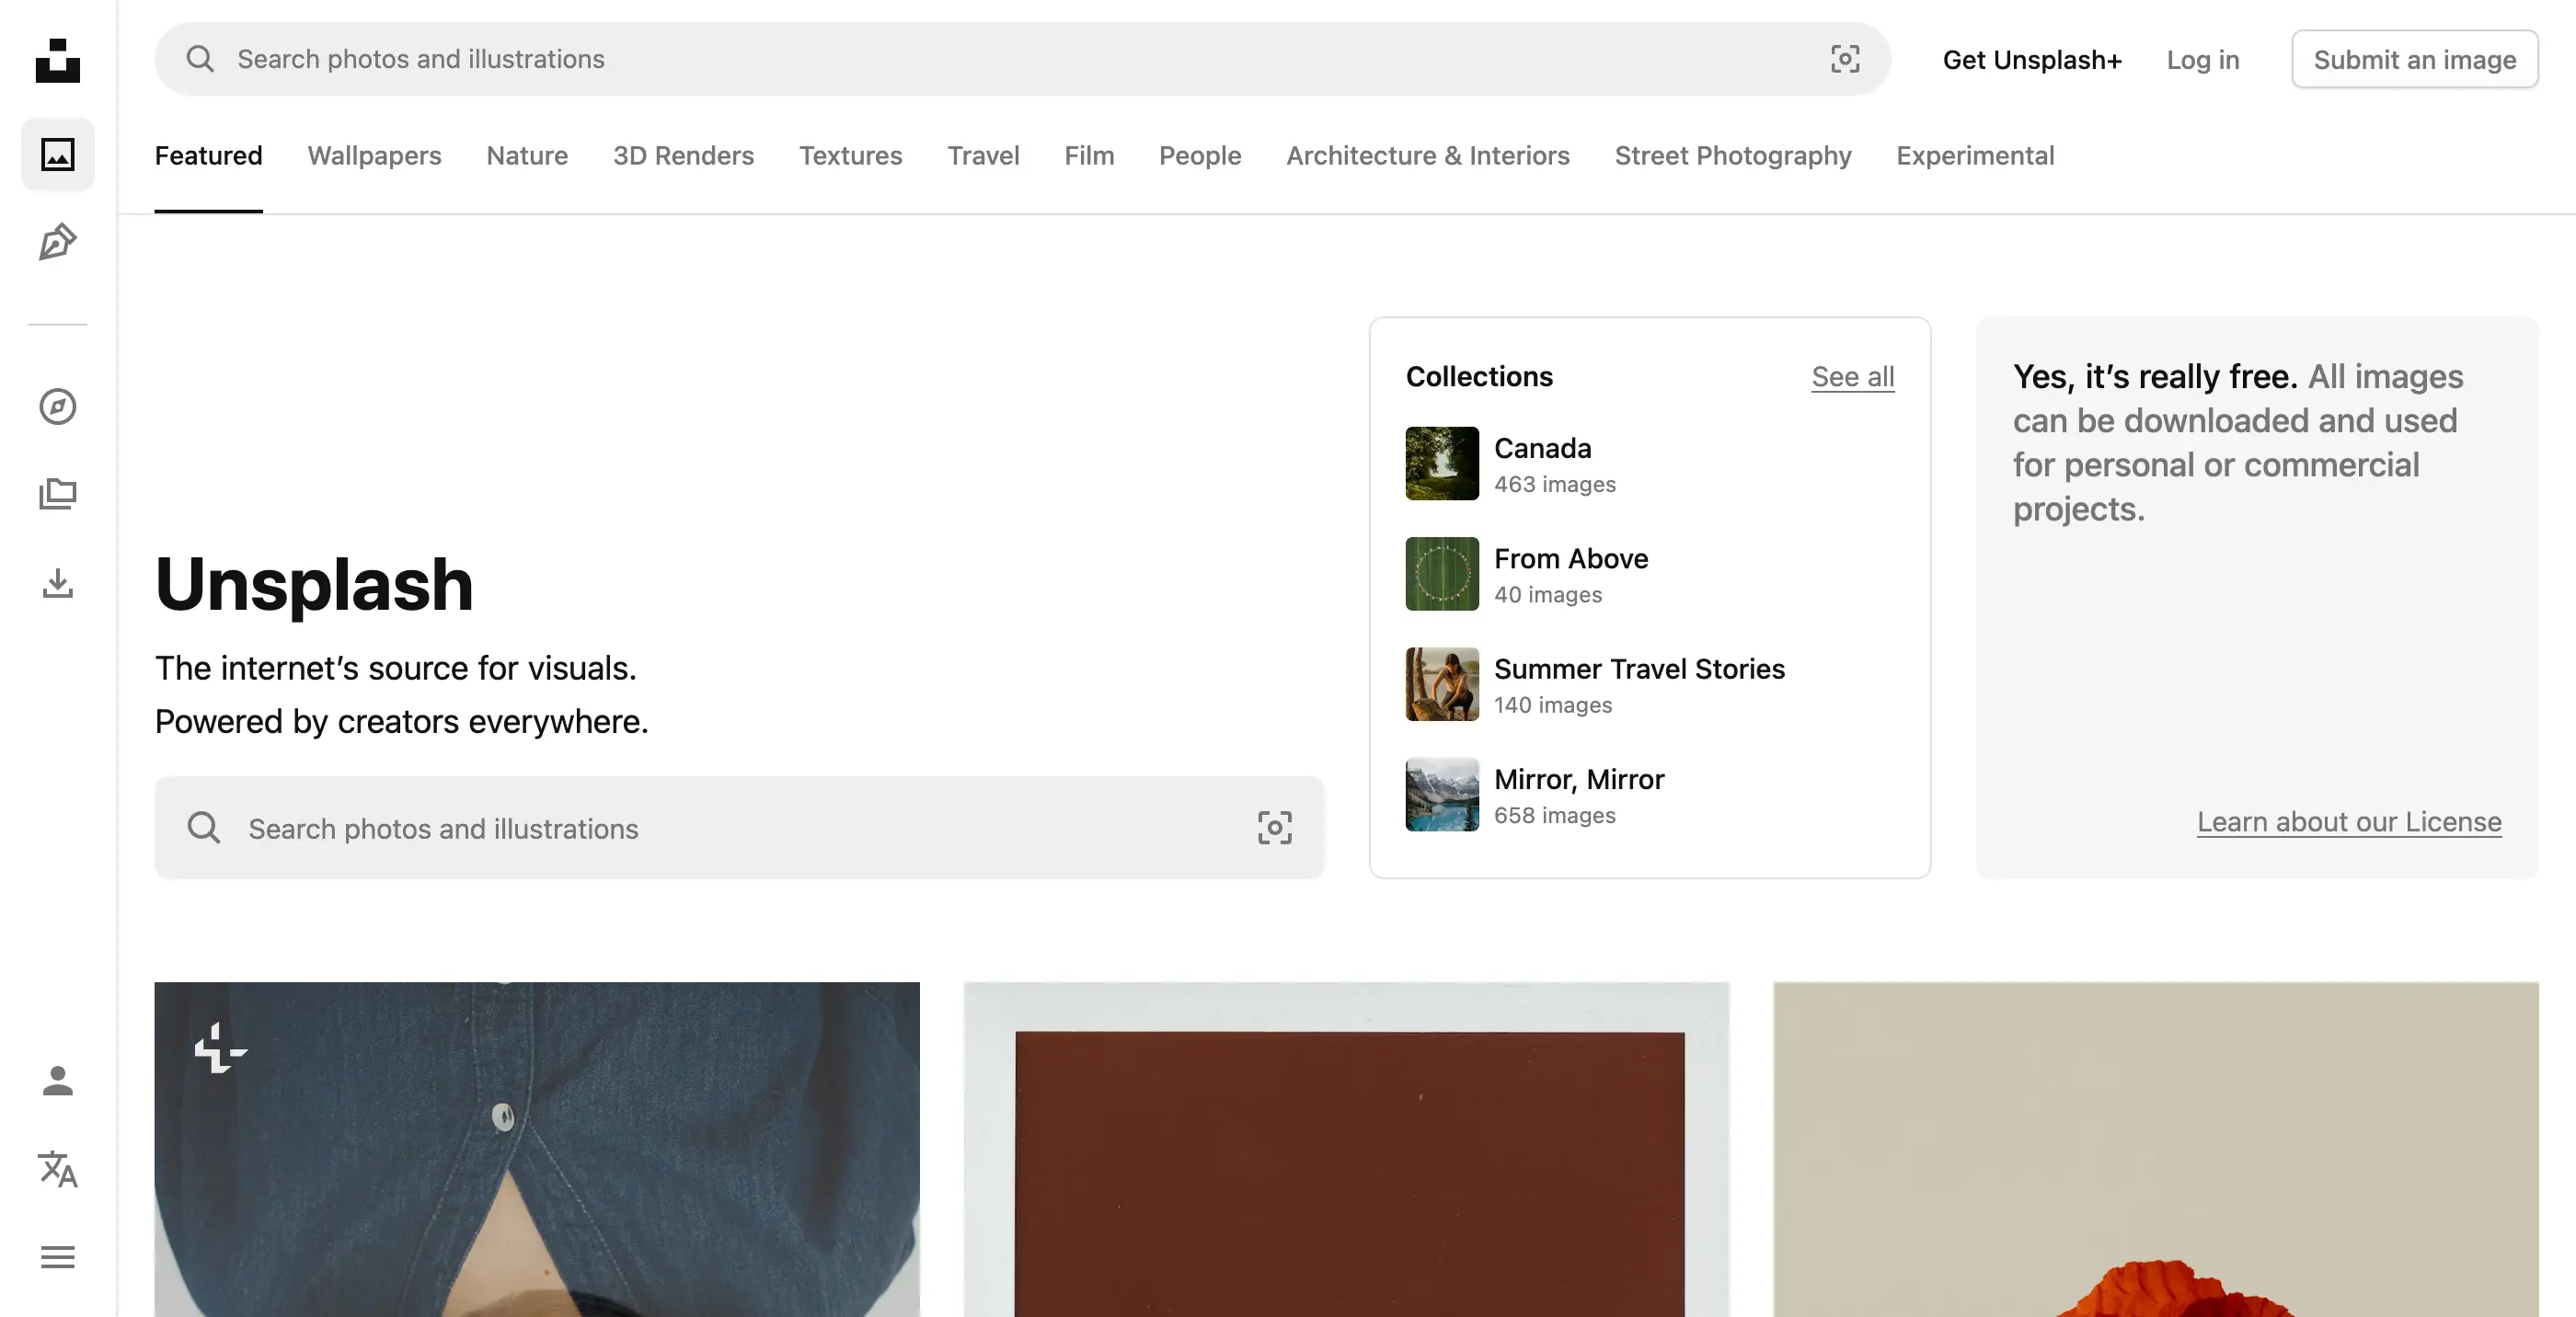
Task: Click the hero search magnifier icon
Action: click(x=204, y=827)
